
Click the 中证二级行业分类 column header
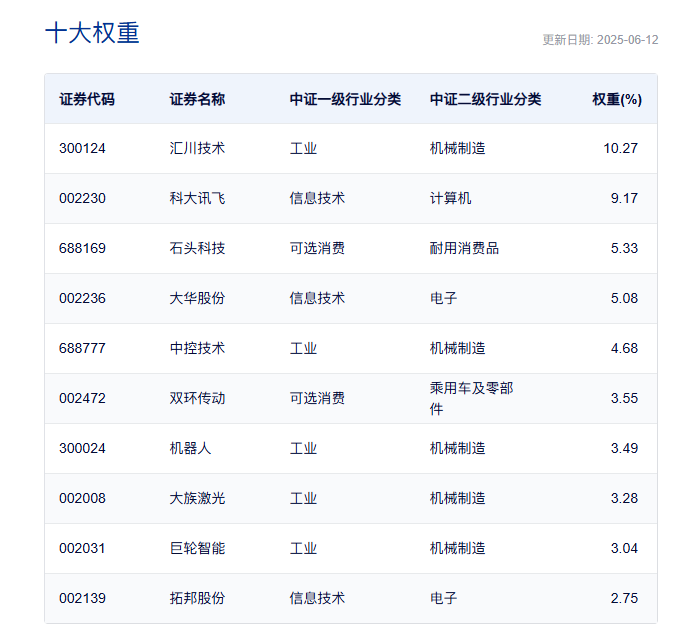coord(485,99)
